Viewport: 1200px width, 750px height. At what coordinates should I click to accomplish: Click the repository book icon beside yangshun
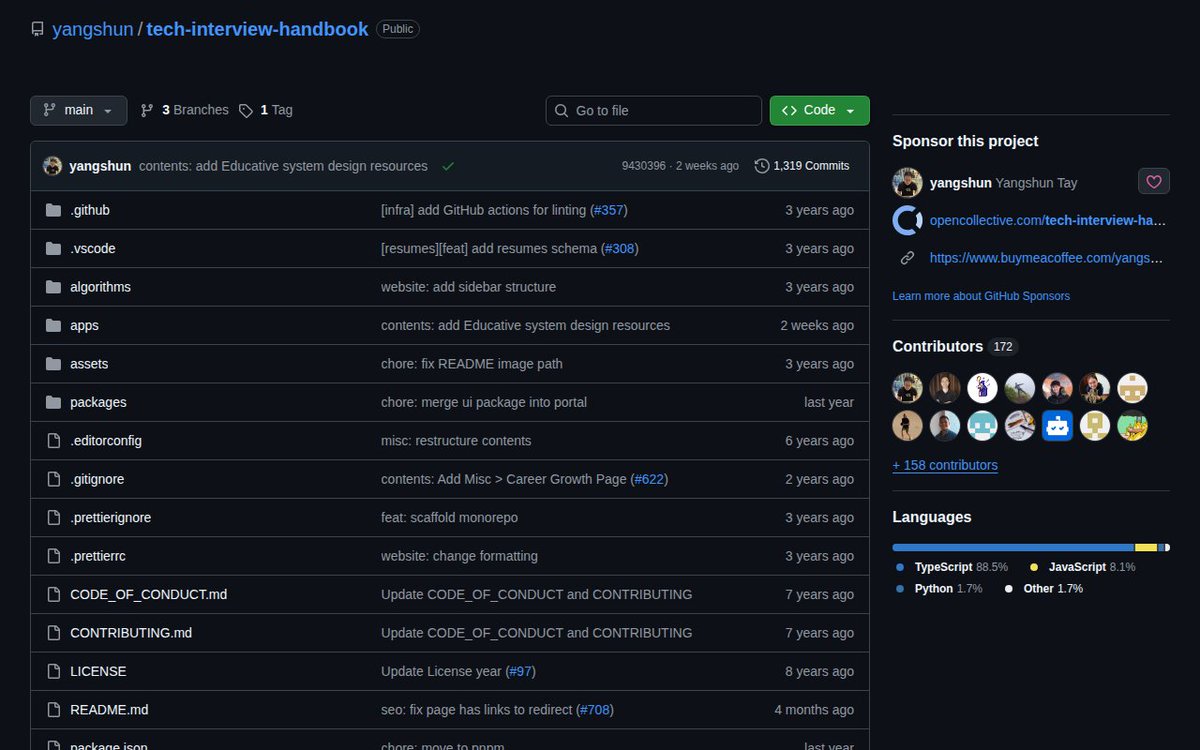click(38, 29)
